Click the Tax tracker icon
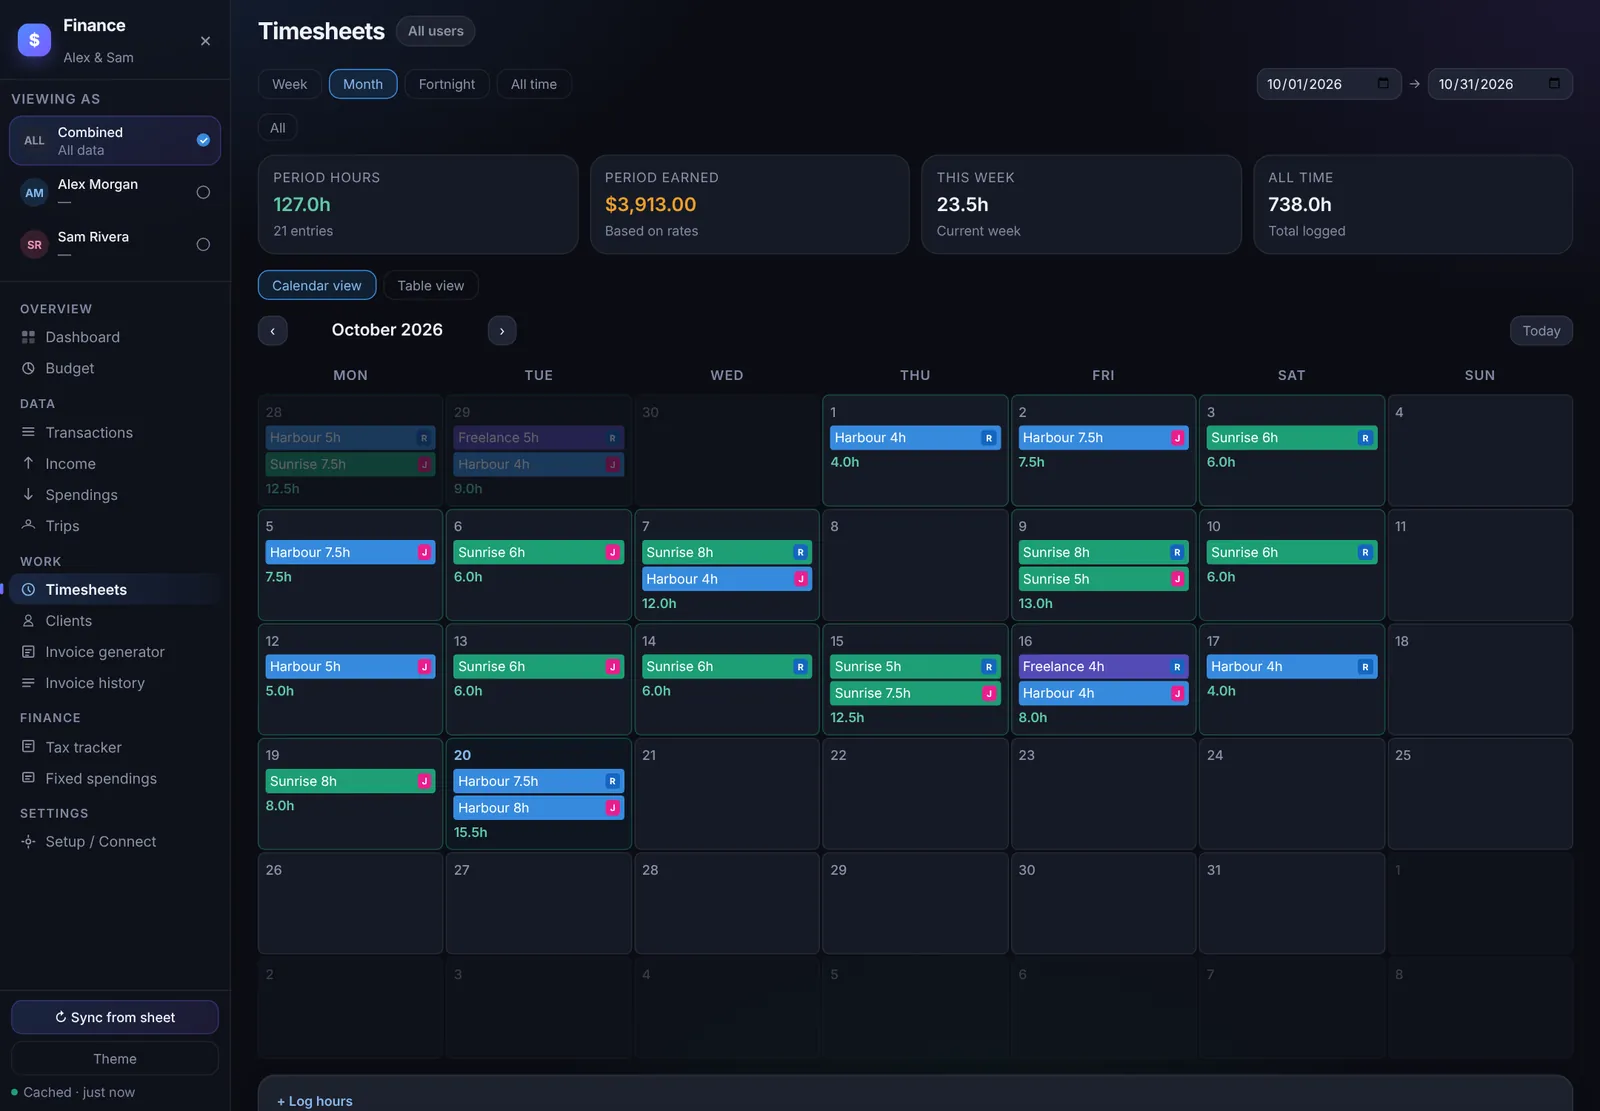This screenshot has width=1600, height=1111. [x=28, y=747]
